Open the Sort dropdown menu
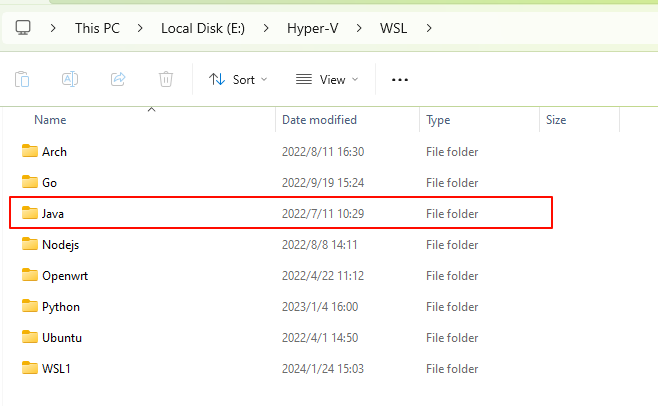The height and width of the screenshot is (406, 658). tap(238, 79)
